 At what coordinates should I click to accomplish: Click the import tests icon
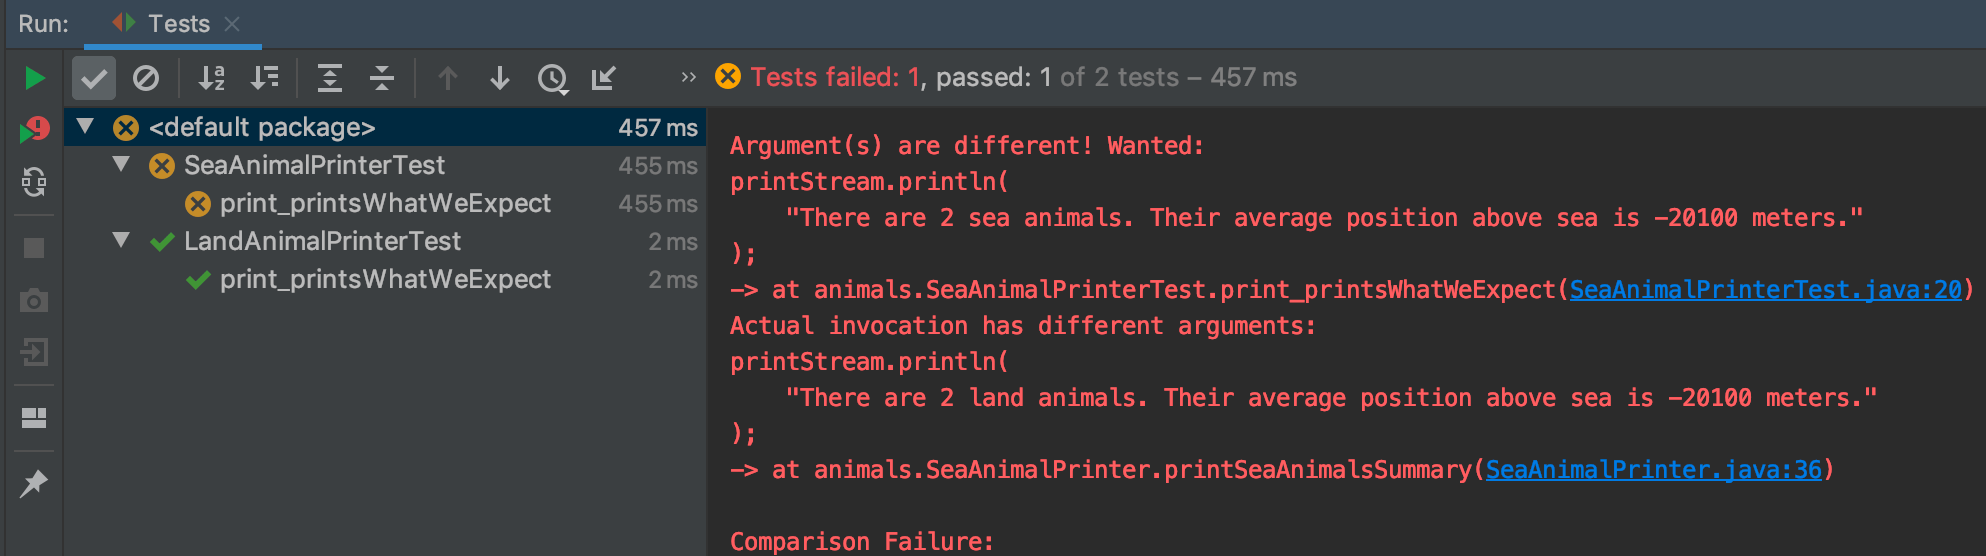click(604, 78)
